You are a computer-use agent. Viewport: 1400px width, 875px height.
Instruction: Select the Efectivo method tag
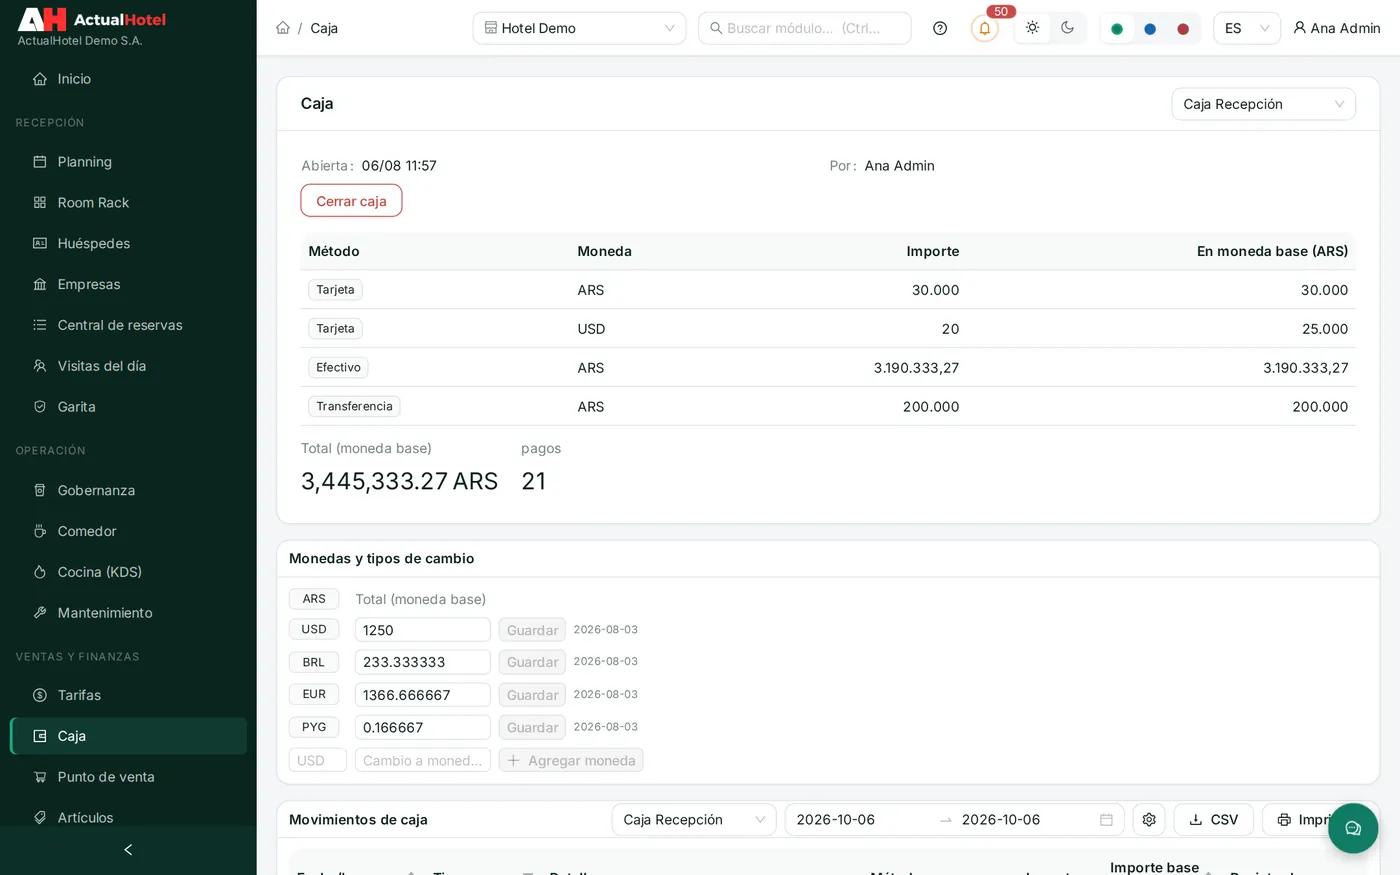338,368
